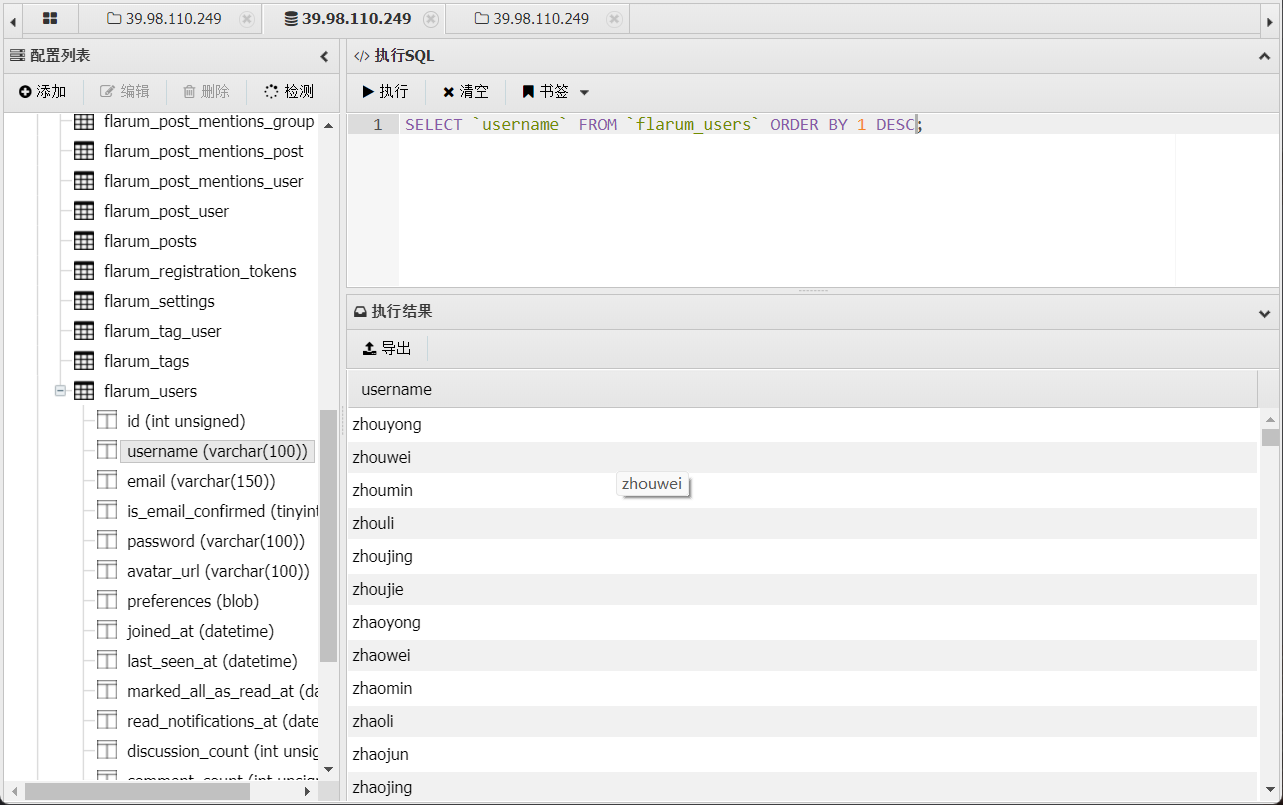Click the sidebar tree vertical scrollbar thumb

(328, 536)
